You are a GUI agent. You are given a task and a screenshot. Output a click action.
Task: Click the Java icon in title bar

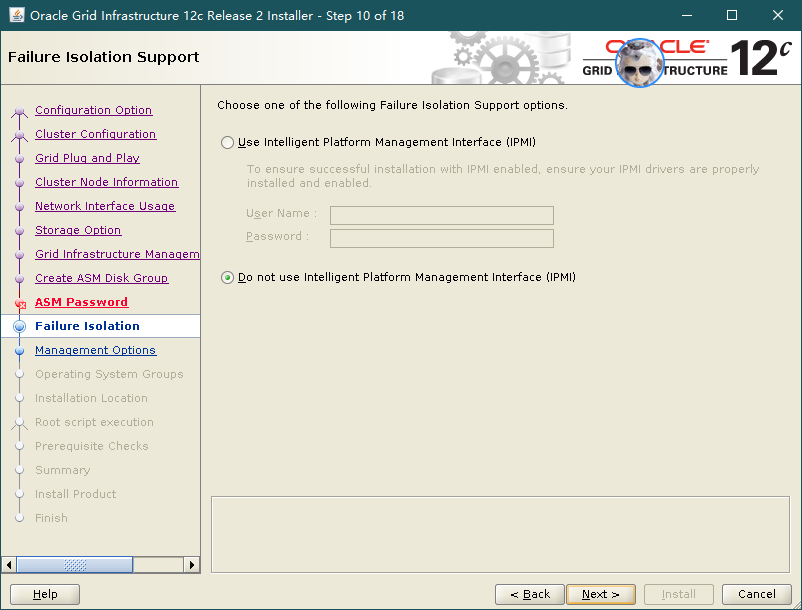click(16, 15)
